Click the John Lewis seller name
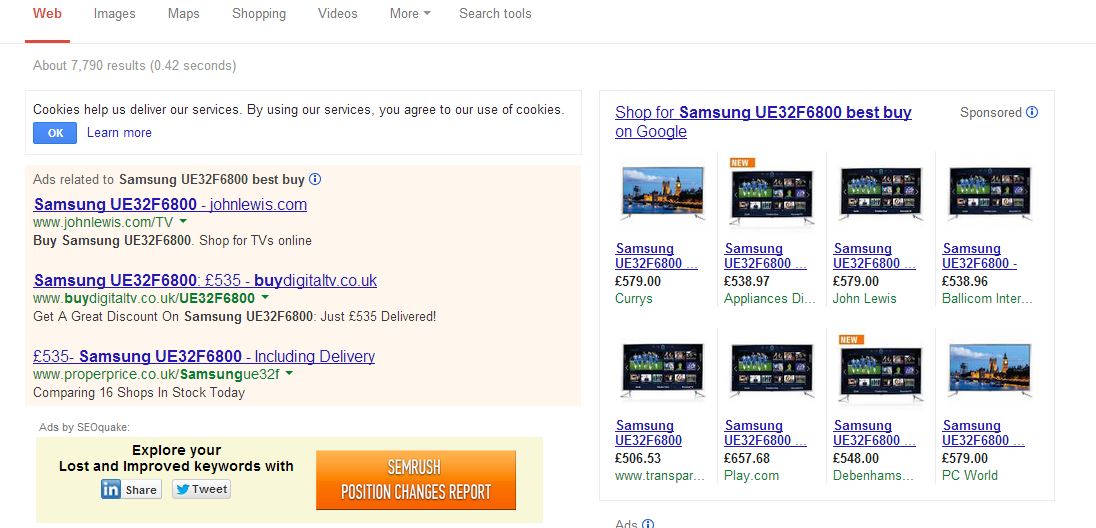The image size is (1096, 528). pyautogui.click(x=865, y=299)
